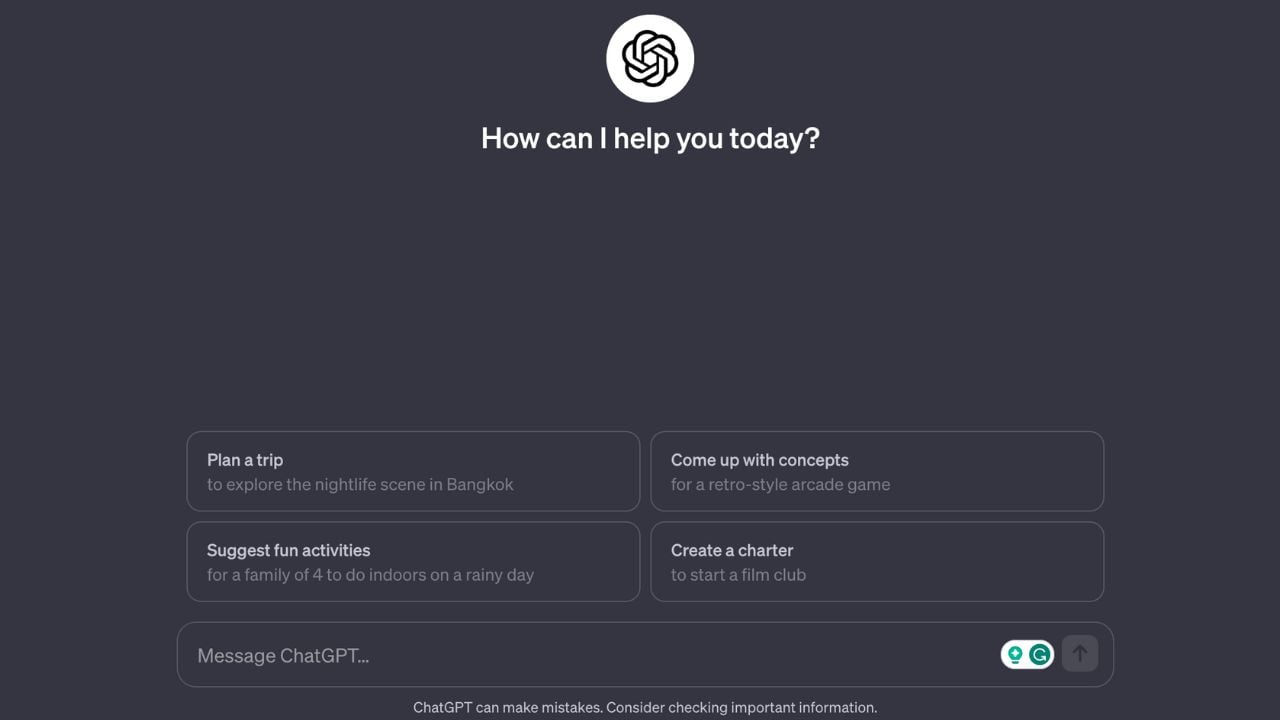Click the ChatGPT logo at the top
The image size is (1280, 720).
[x=650, y=58]
